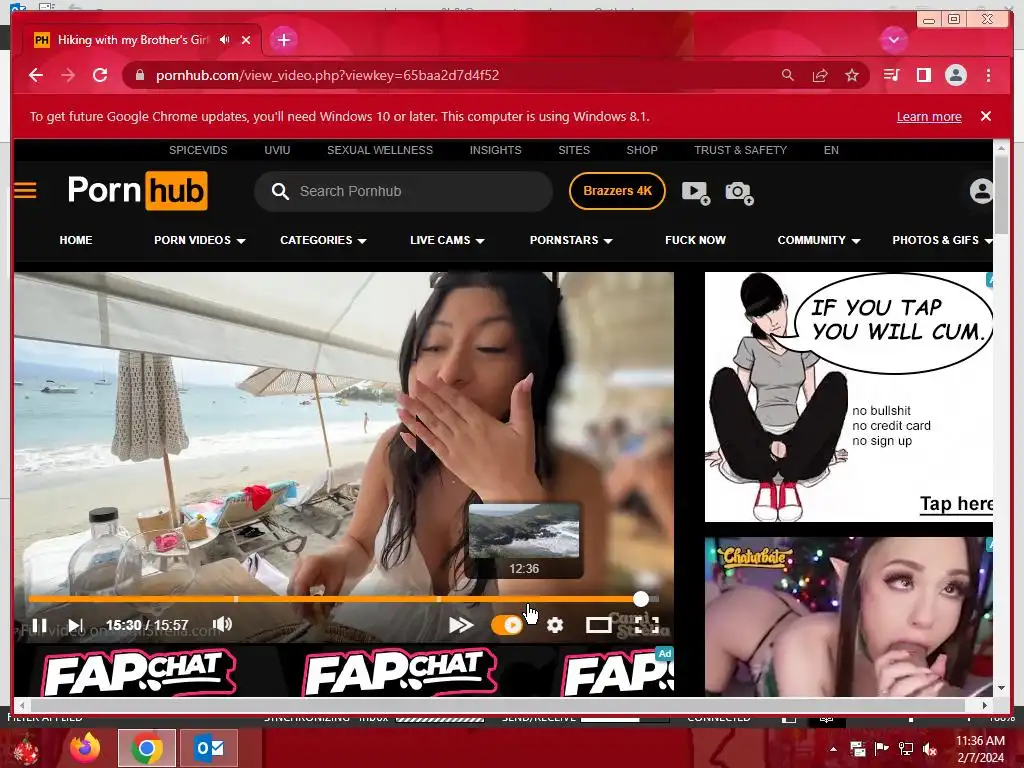Share this page from the address bar
This screenshot has width=1024, height=768.
click(x=820, y=75)
